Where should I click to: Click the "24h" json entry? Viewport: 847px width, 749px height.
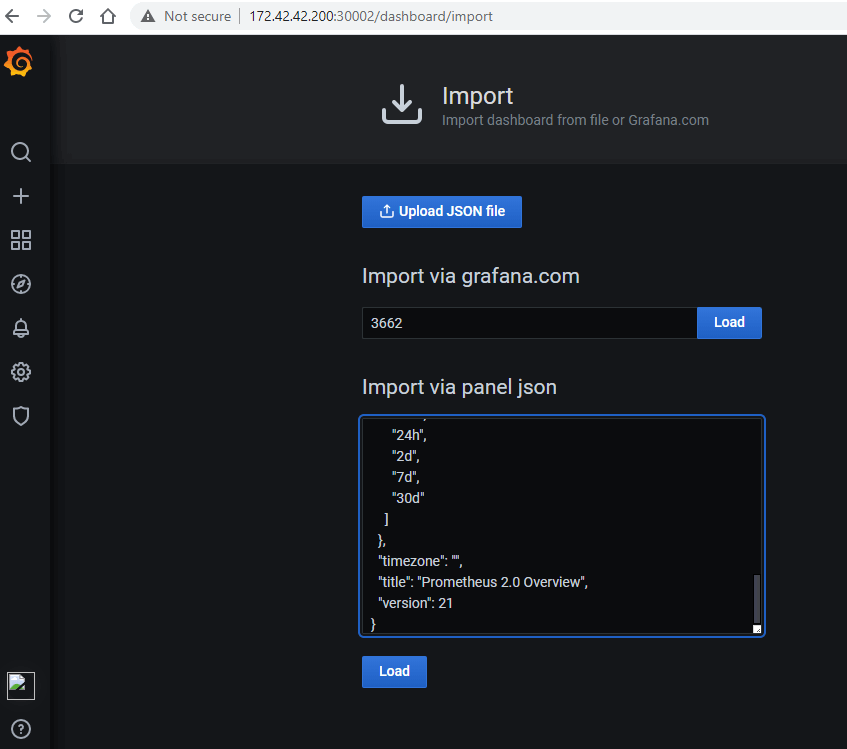click(409, 435)
